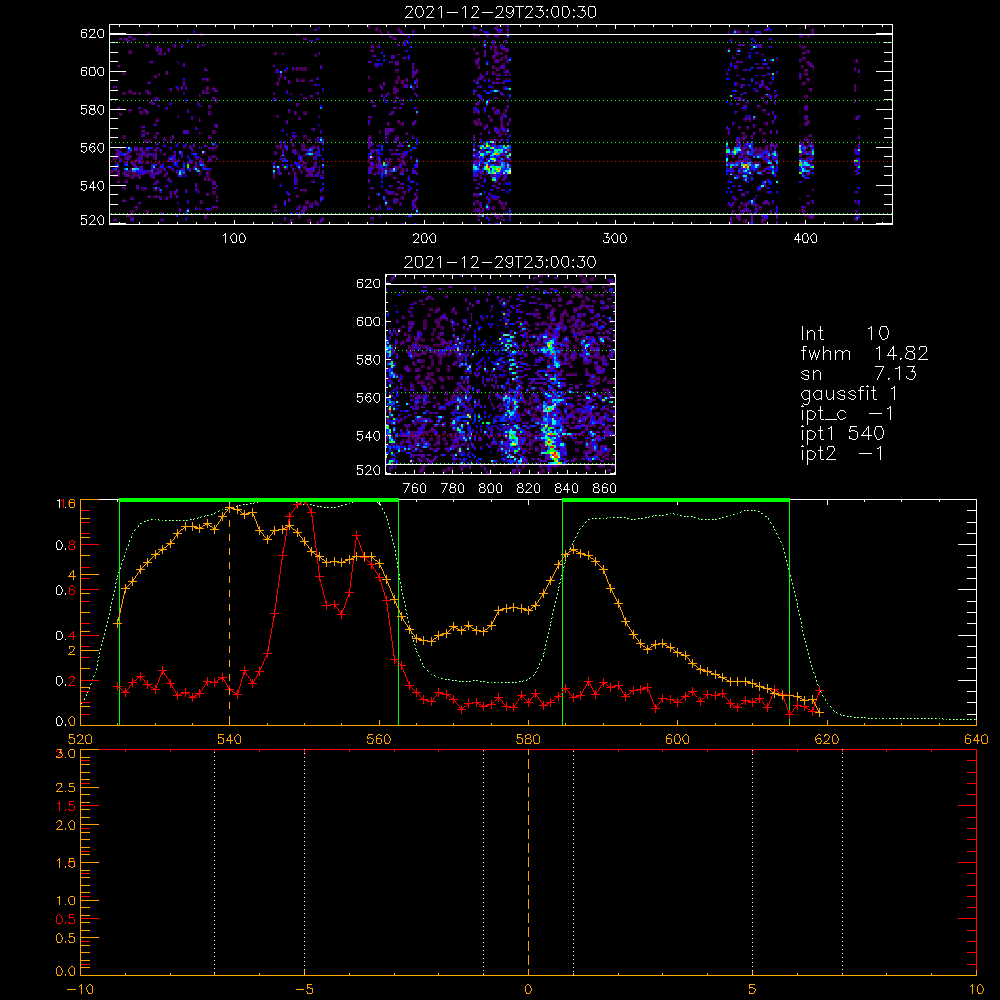Image resolution: width=1000 pixels, height=1000 pixels.
Task: Click the 'gaussfit 1' parameter line
Action: pos(849,394)
